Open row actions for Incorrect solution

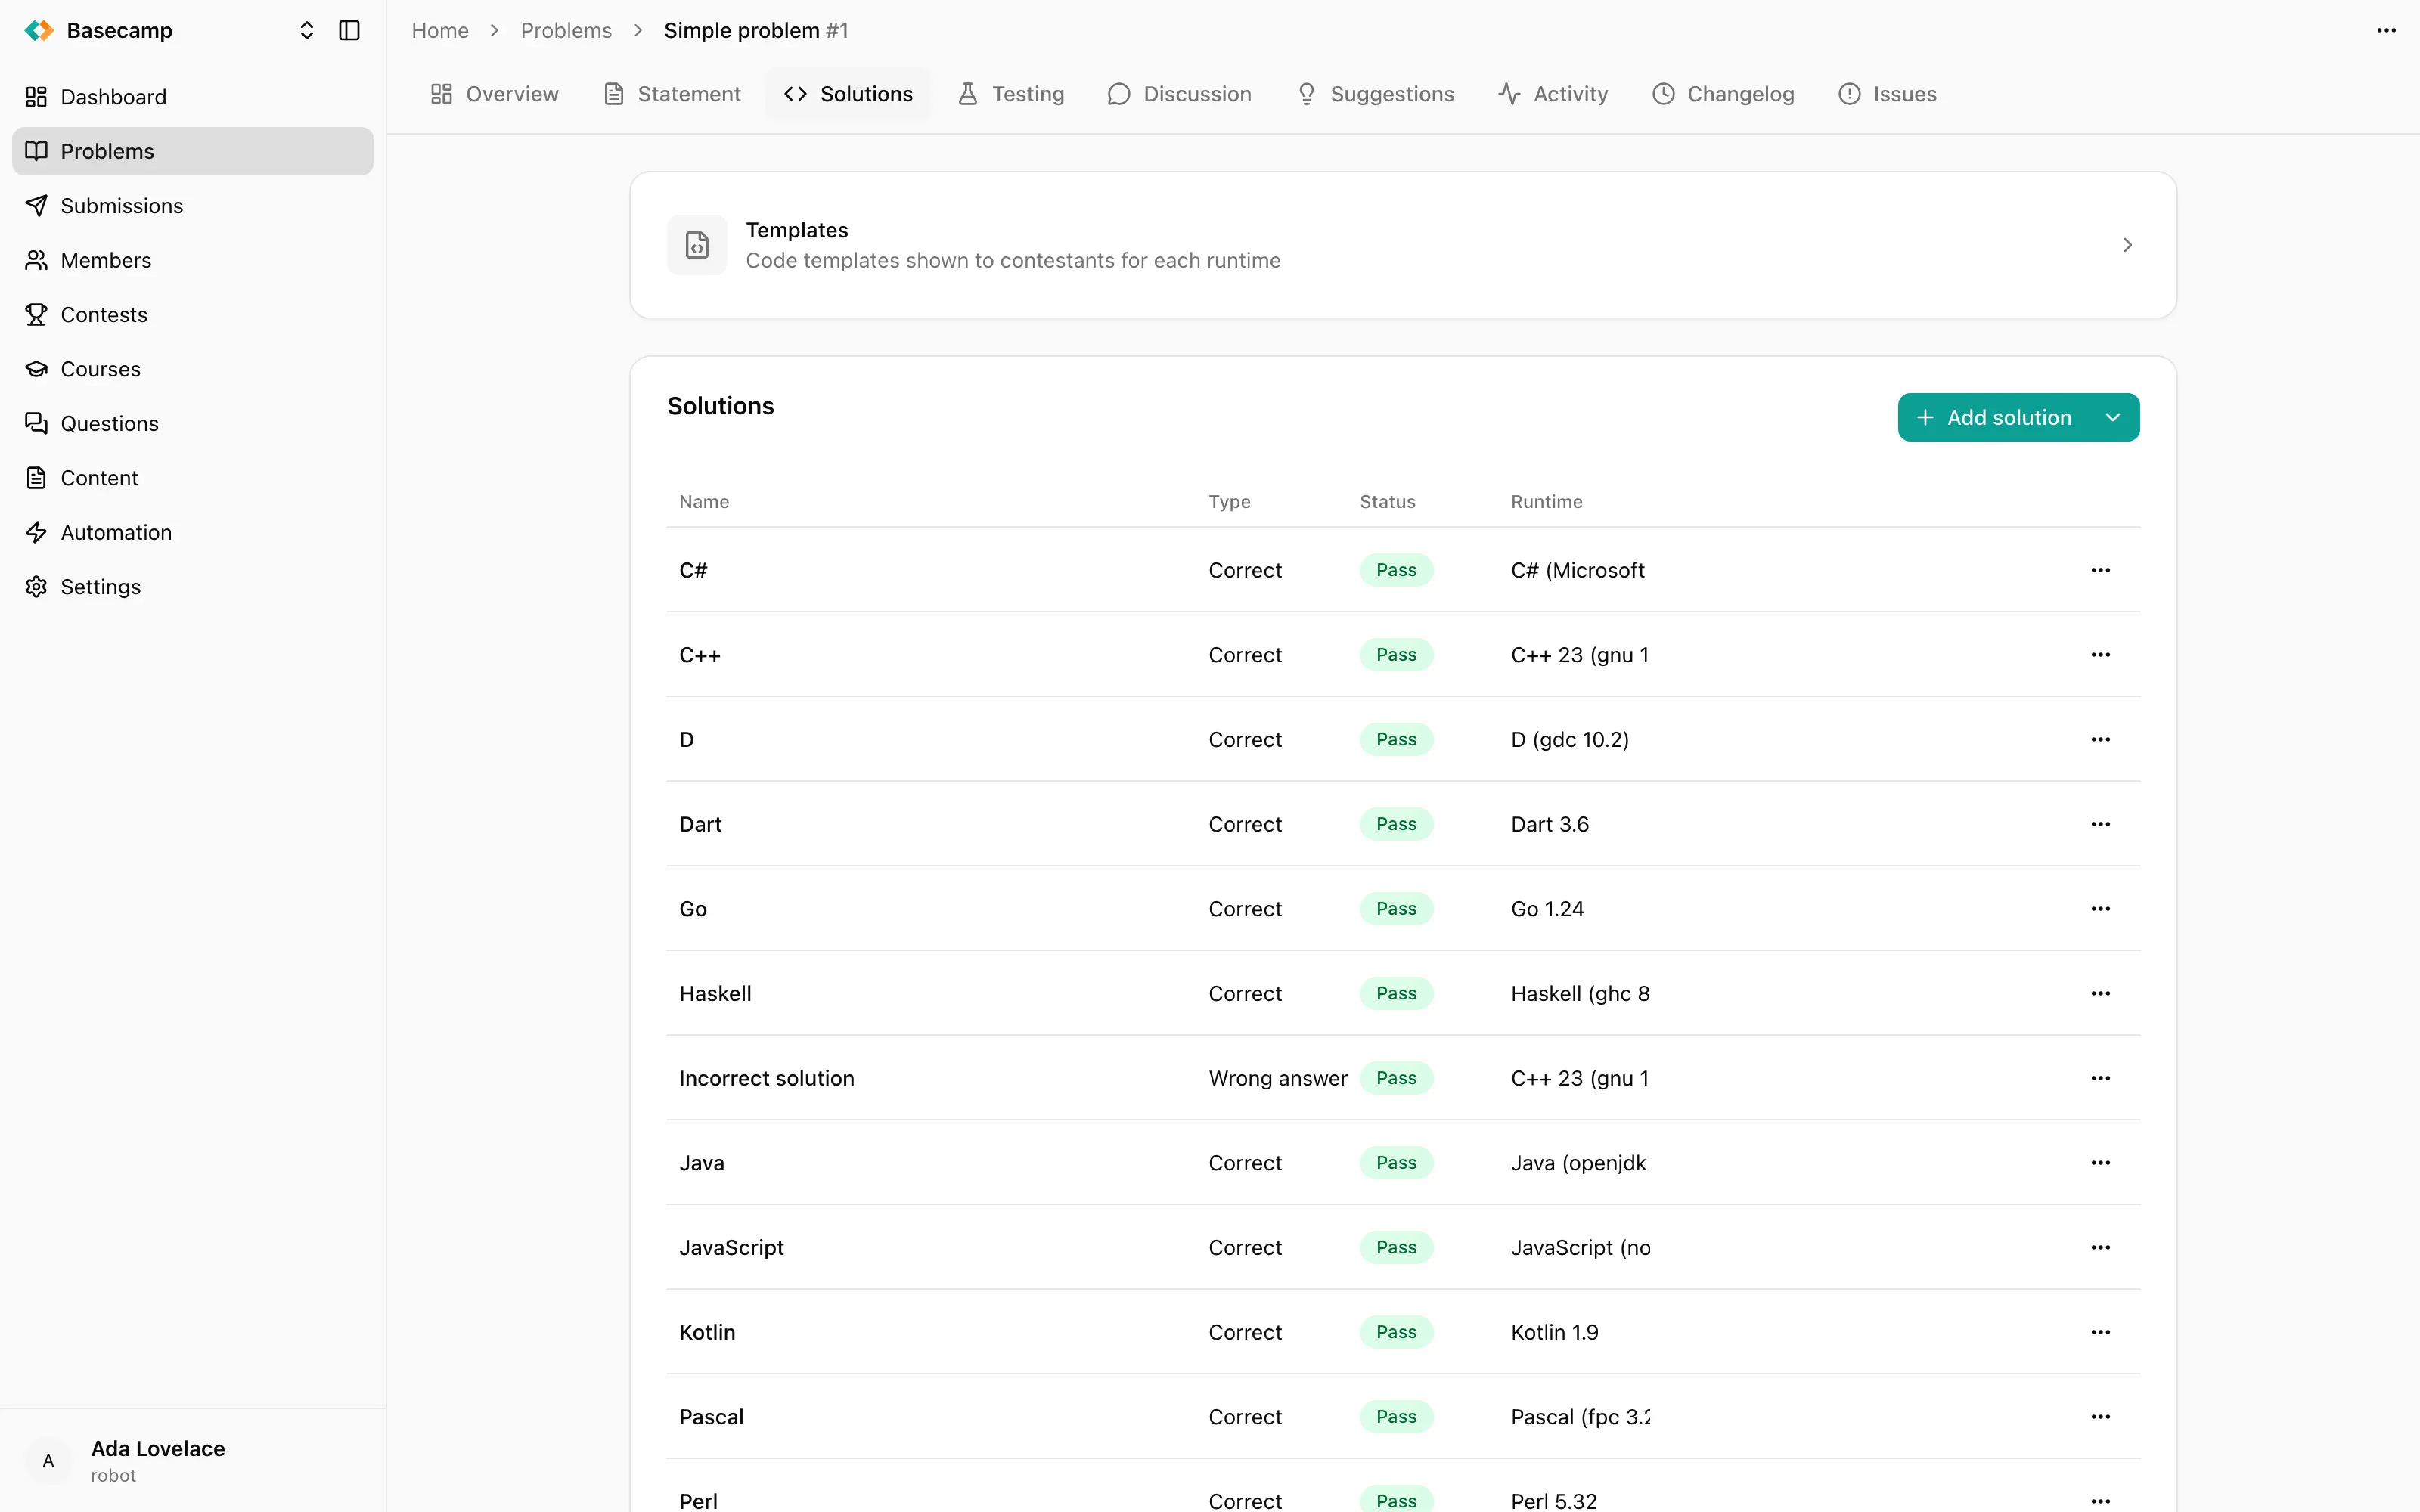2100,1078
